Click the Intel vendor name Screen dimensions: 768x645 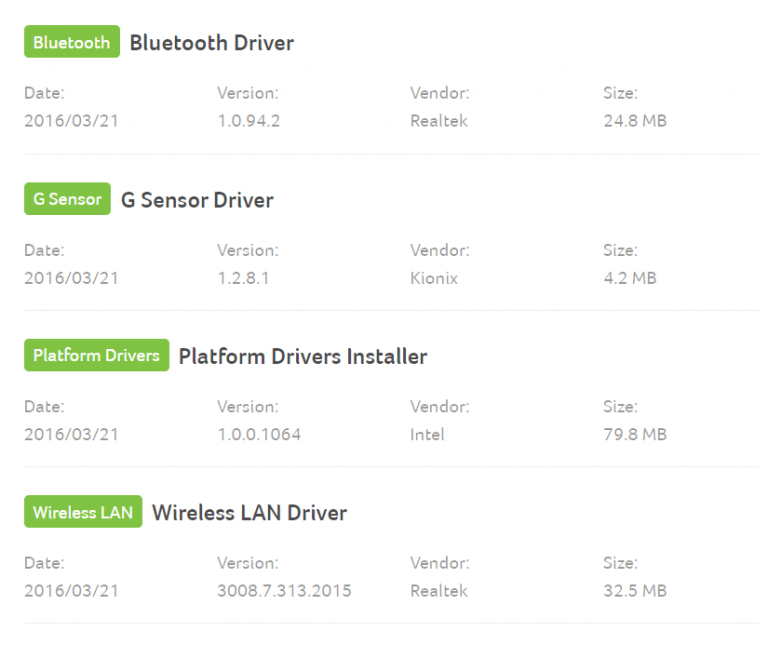427,434
